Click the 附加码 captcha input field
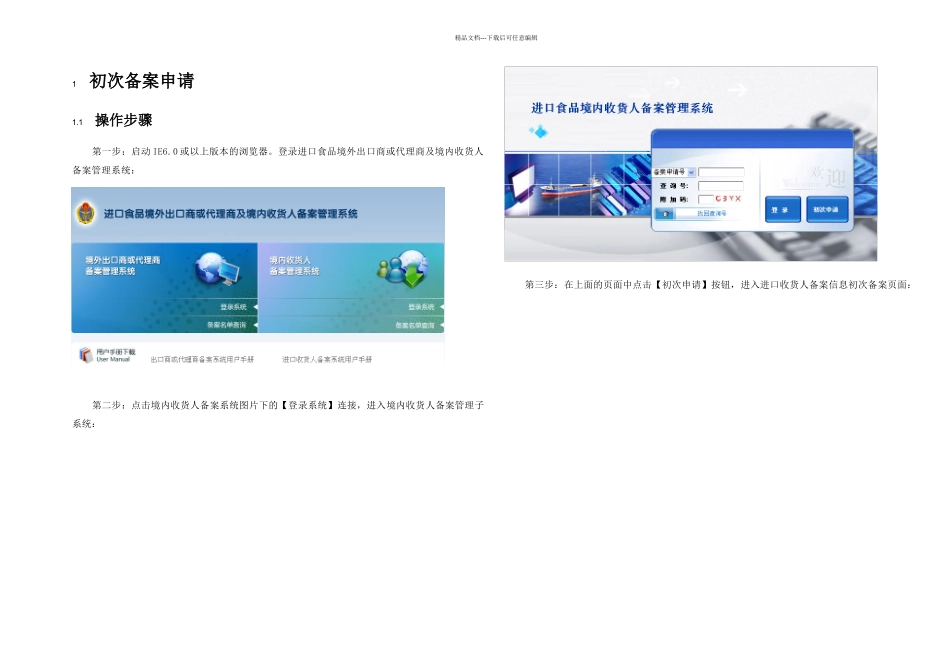950x672 pixels. click(706, 199)
